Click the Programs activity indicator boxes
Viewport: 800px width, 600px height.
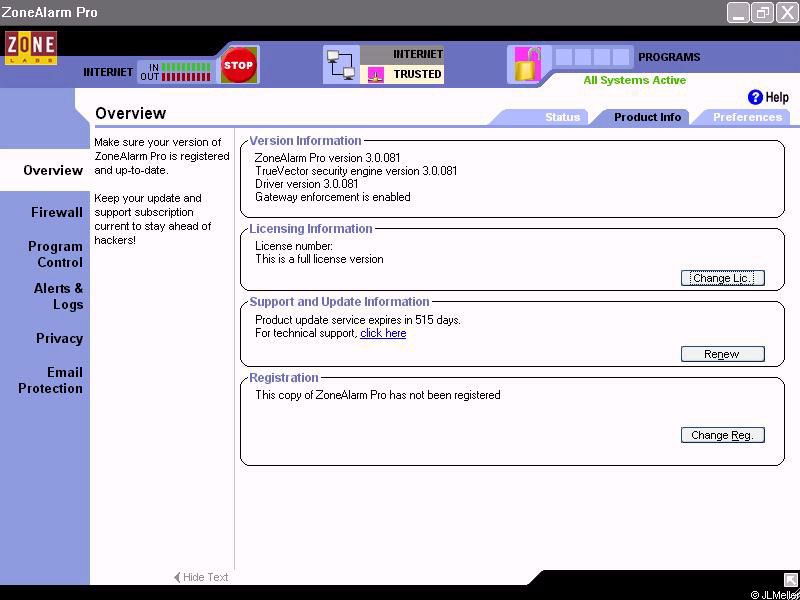click(x=592, y=57)
